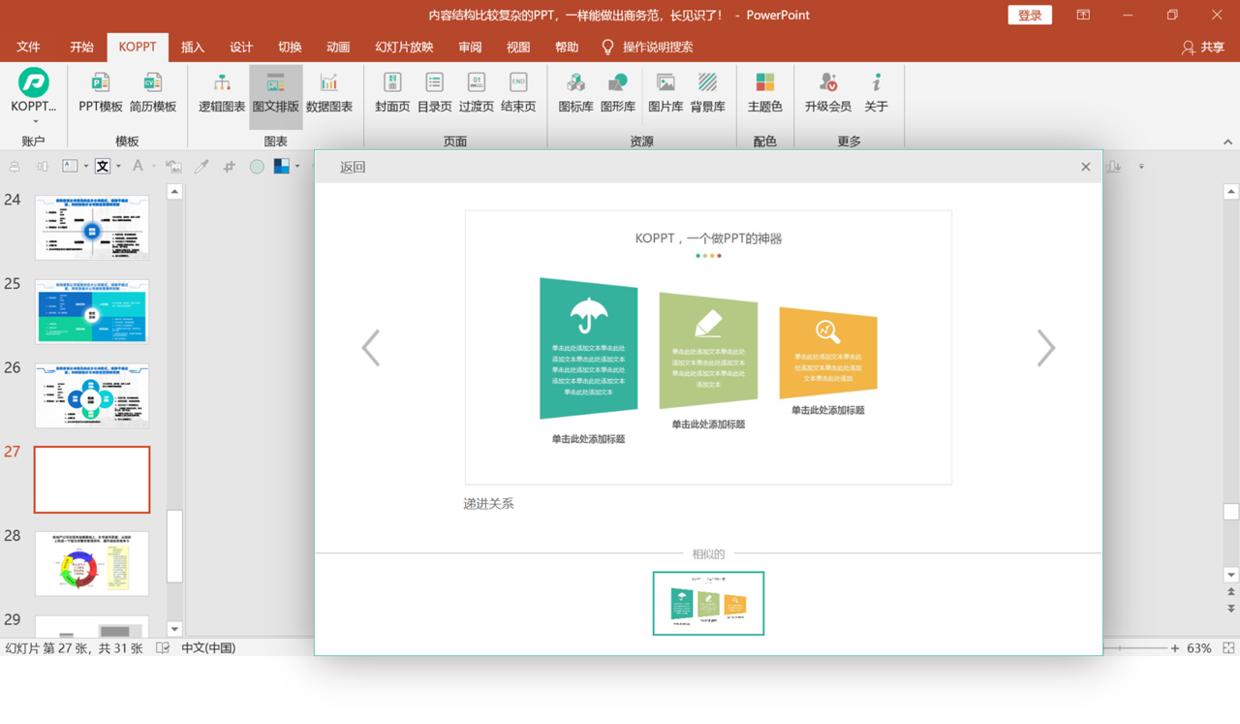Click the zoom in plus button
The height and width of the screenshot is (724, 1240).
point(1175,648)
